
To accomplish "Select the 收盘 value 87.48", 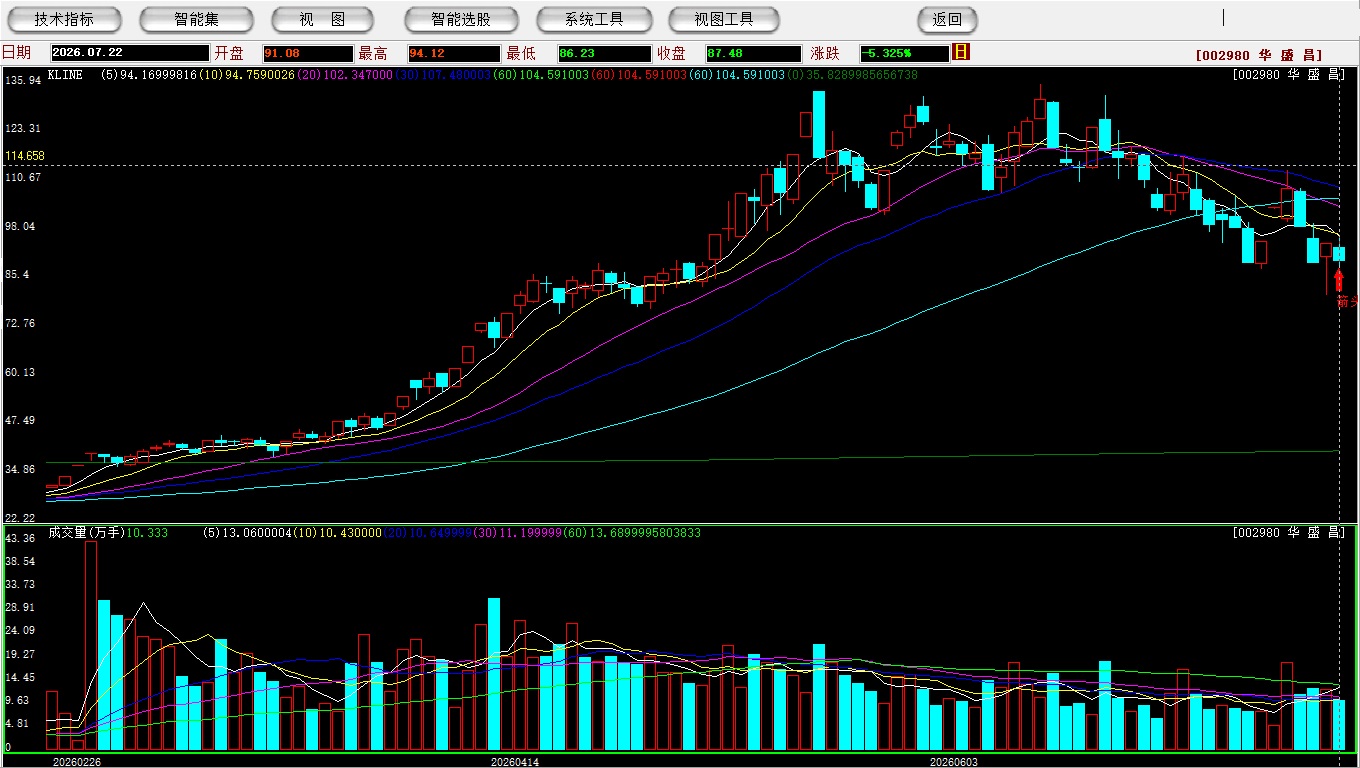I will pos(754,53).
